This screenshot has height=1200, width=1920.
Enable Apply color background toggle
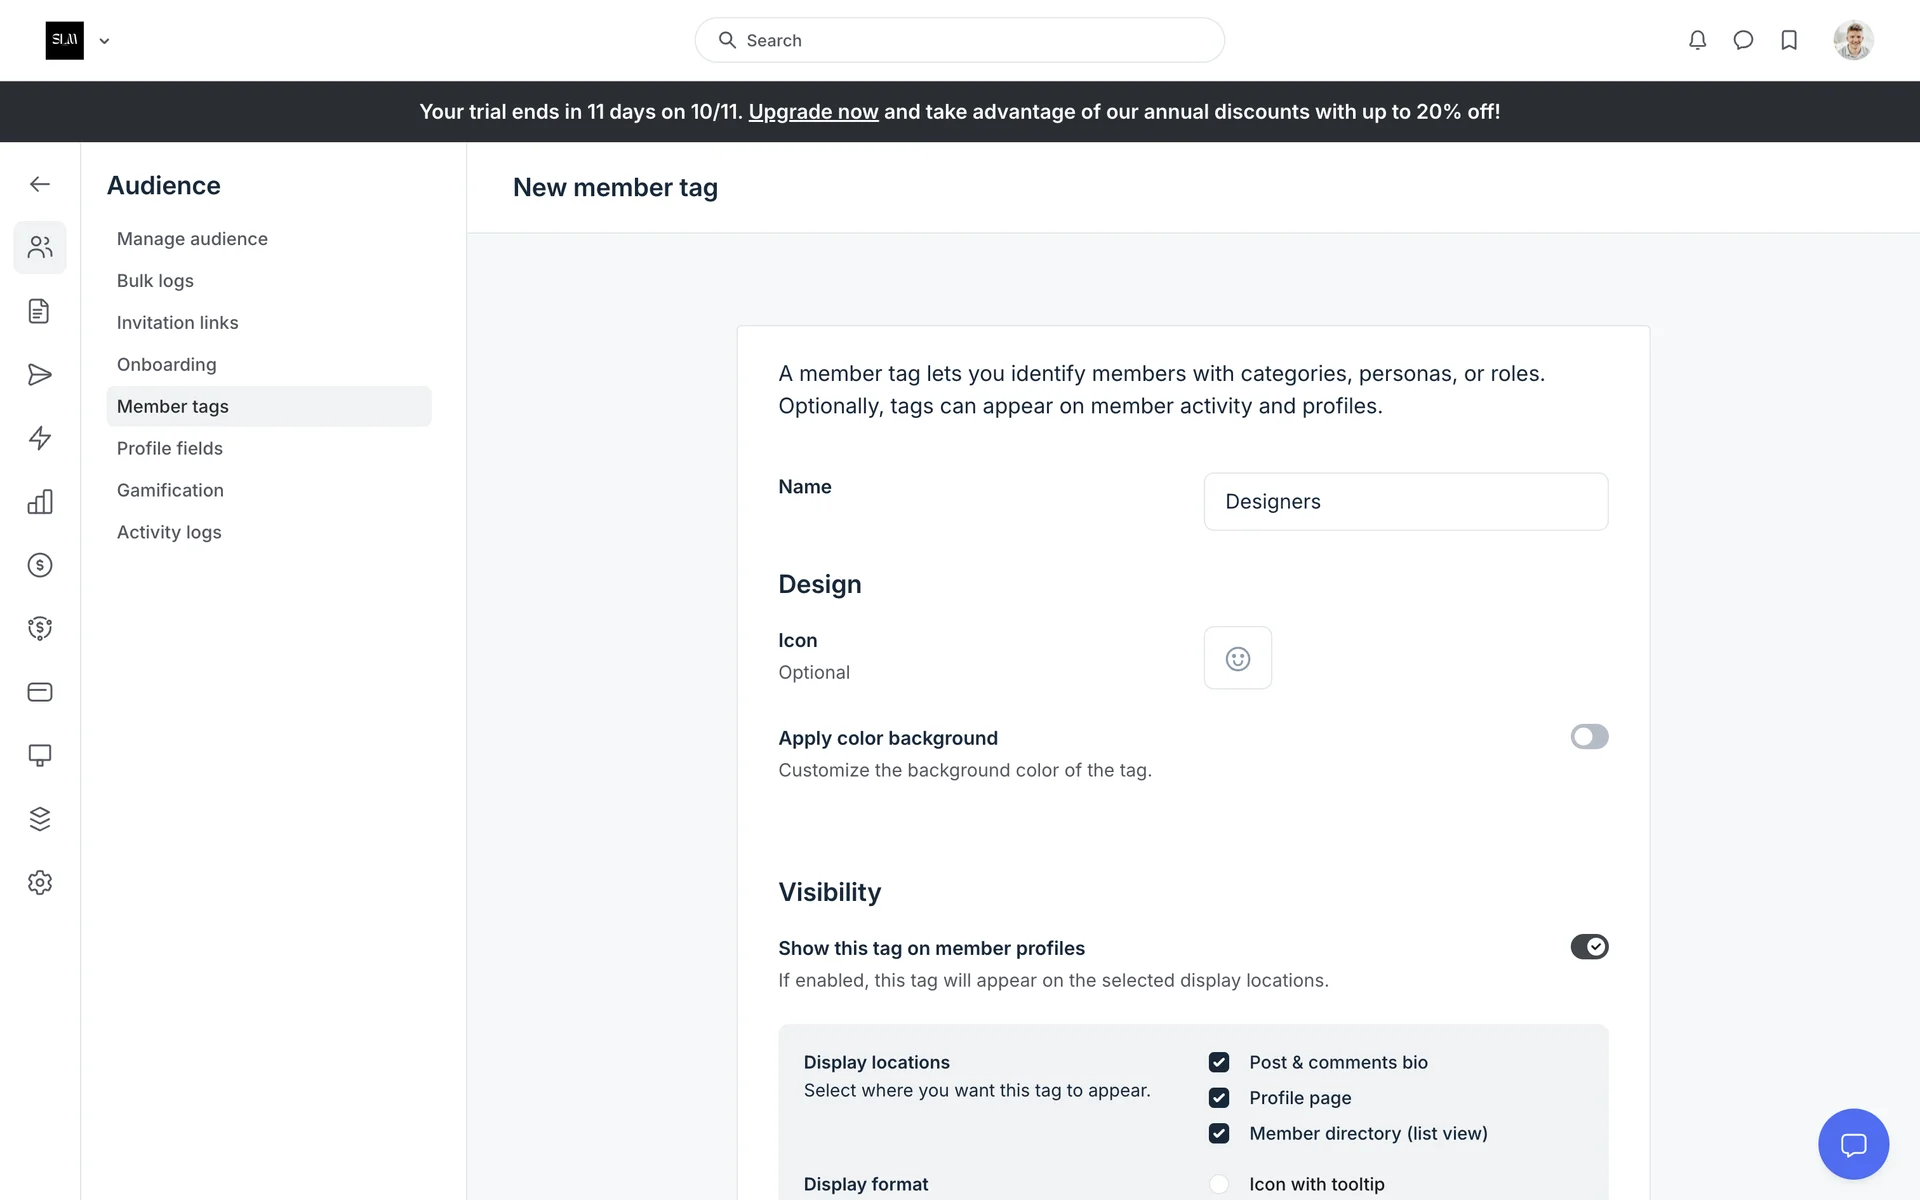[x=1588, y=737]
